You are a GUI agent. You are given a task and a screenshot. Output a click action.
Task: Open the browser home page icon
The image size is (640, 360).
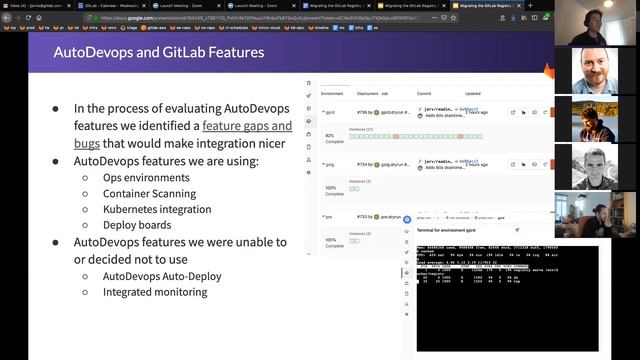pos(39,18)
